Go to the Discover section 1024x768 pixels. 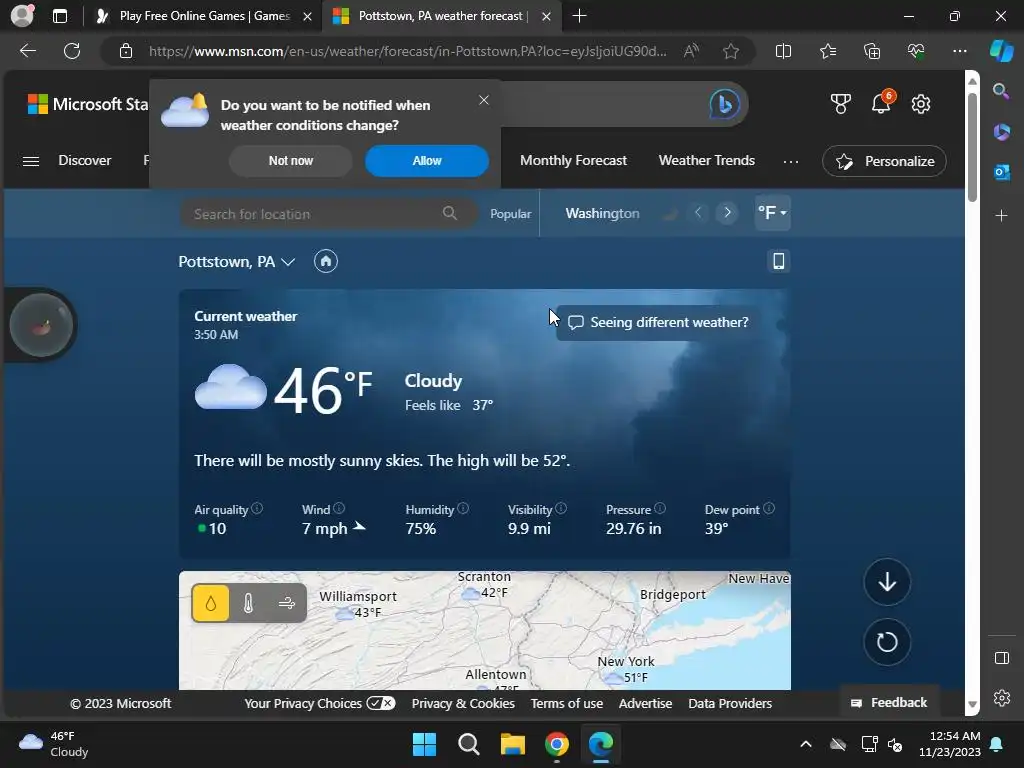[85, 161]
